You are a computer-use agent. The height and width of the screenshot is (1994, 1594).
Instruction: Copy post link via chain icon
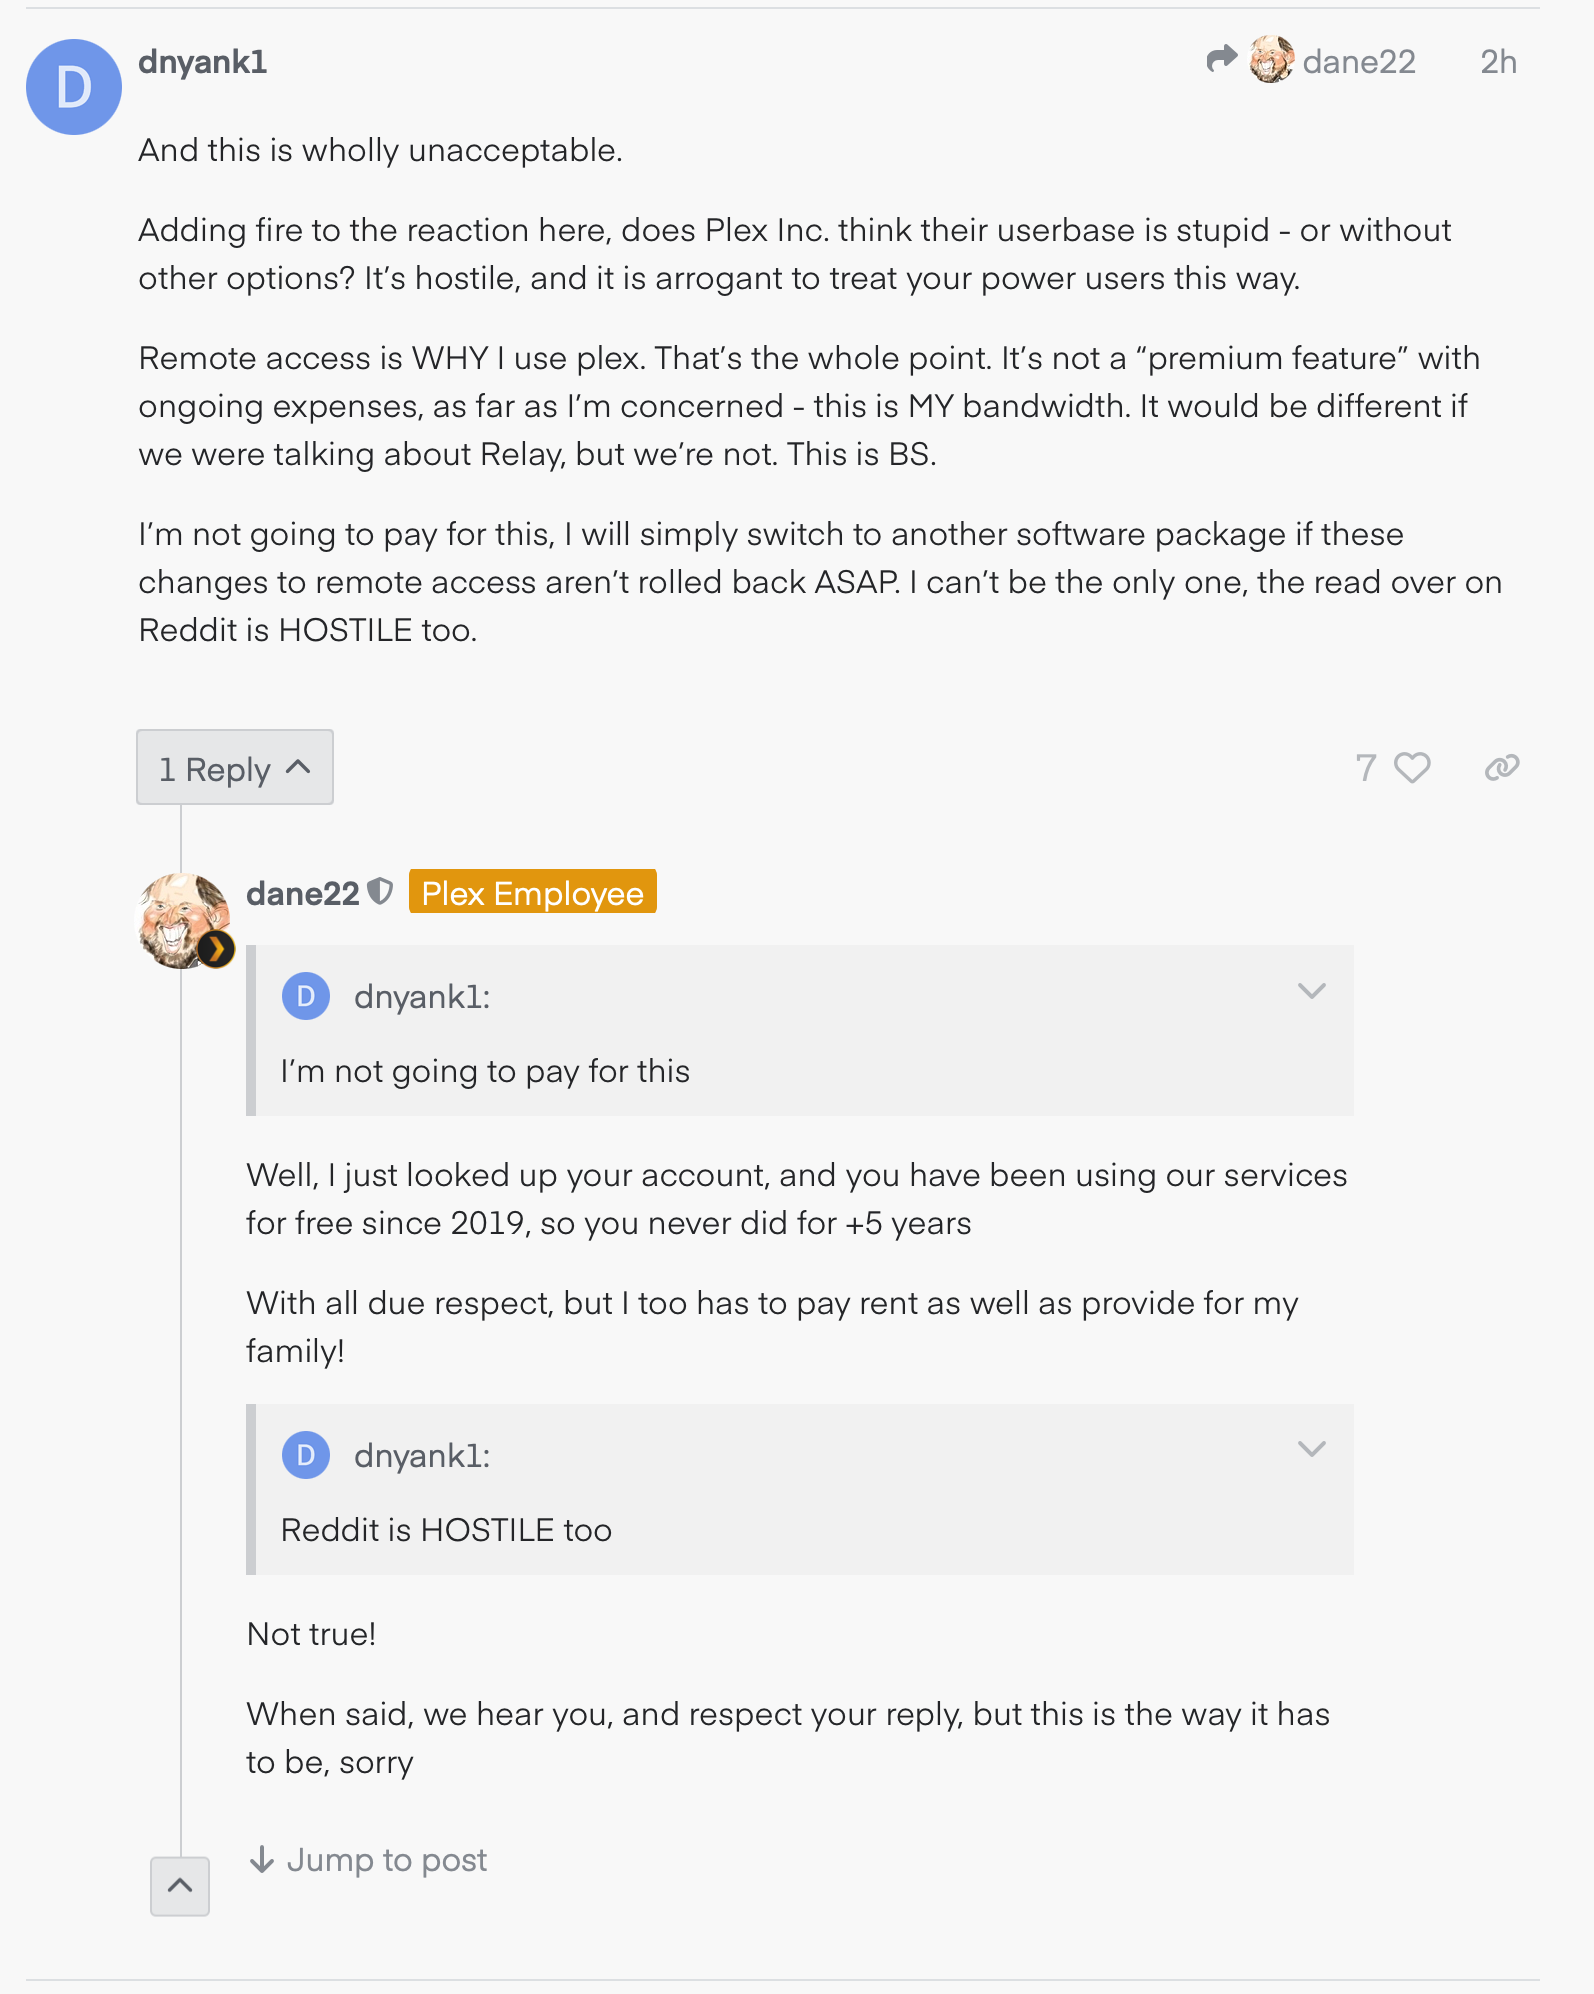(x=1502, y=768)
